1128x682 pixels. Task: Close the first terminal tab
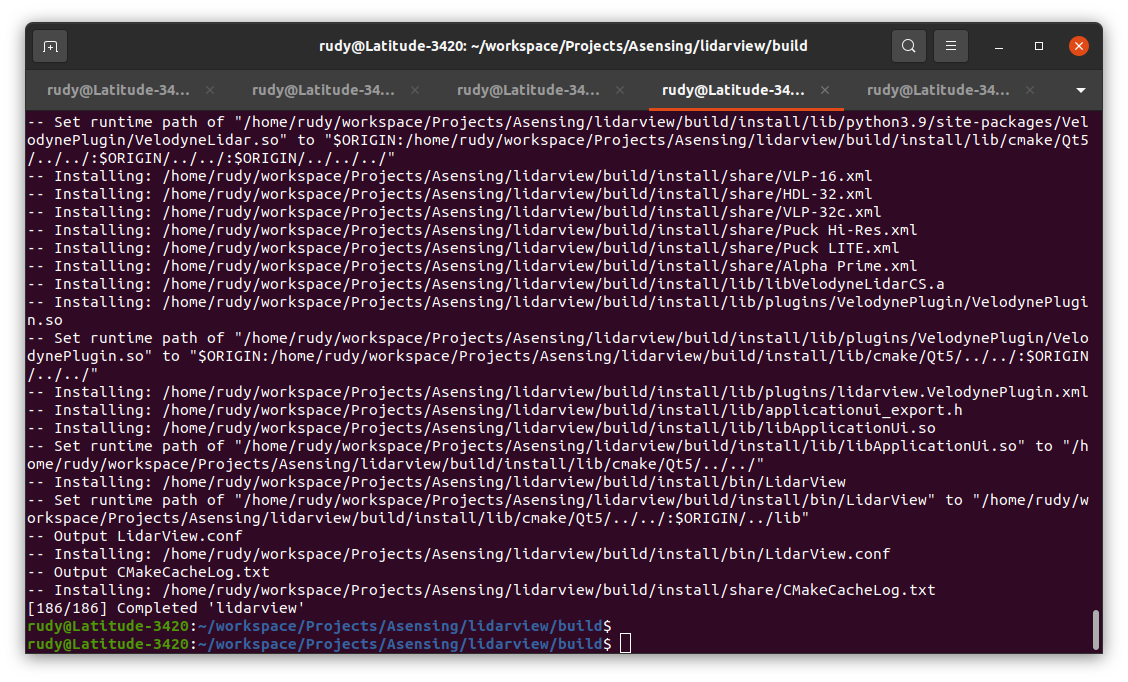210,89
